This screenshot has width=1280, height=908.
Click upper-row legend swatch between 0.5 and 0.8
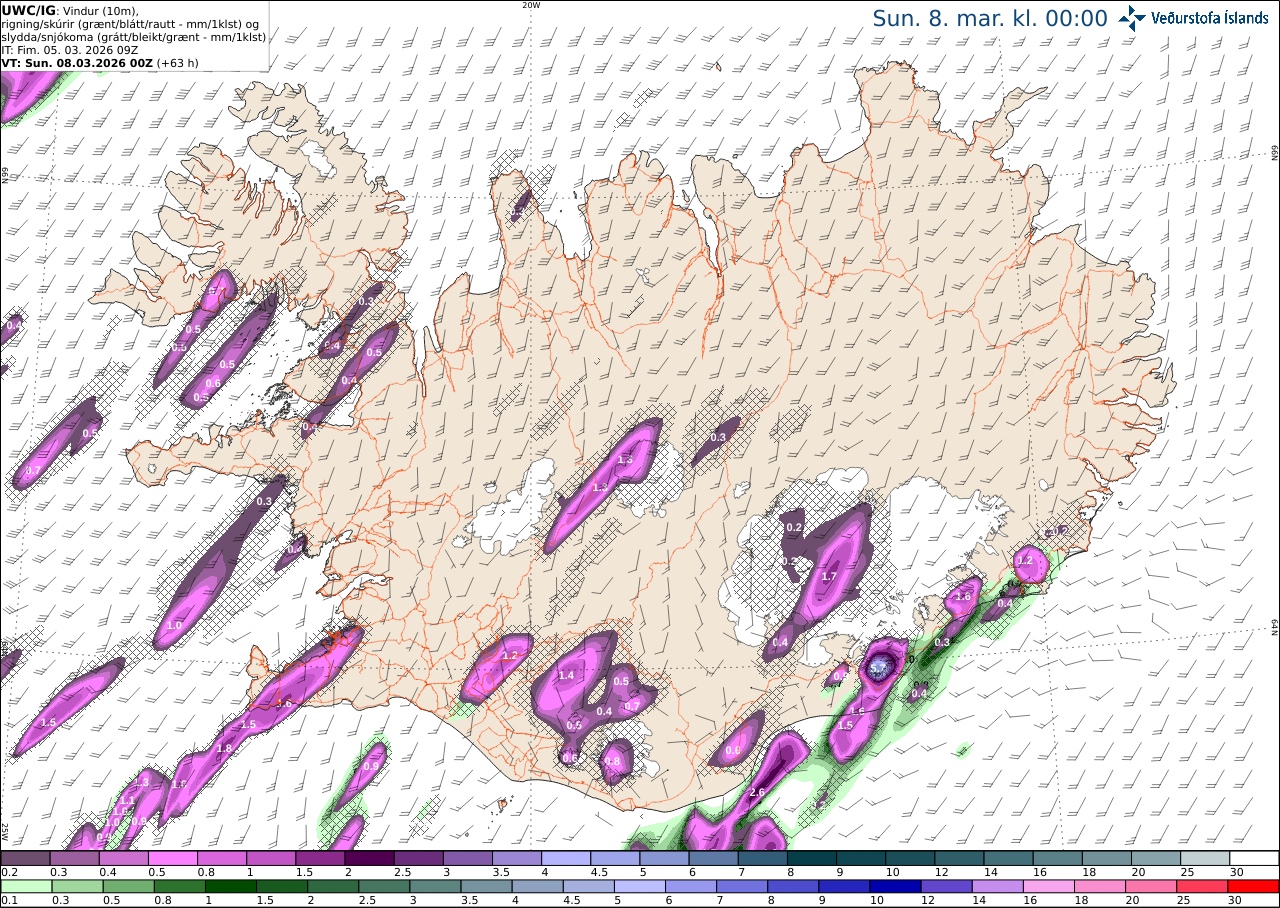(x=173, y=858)
